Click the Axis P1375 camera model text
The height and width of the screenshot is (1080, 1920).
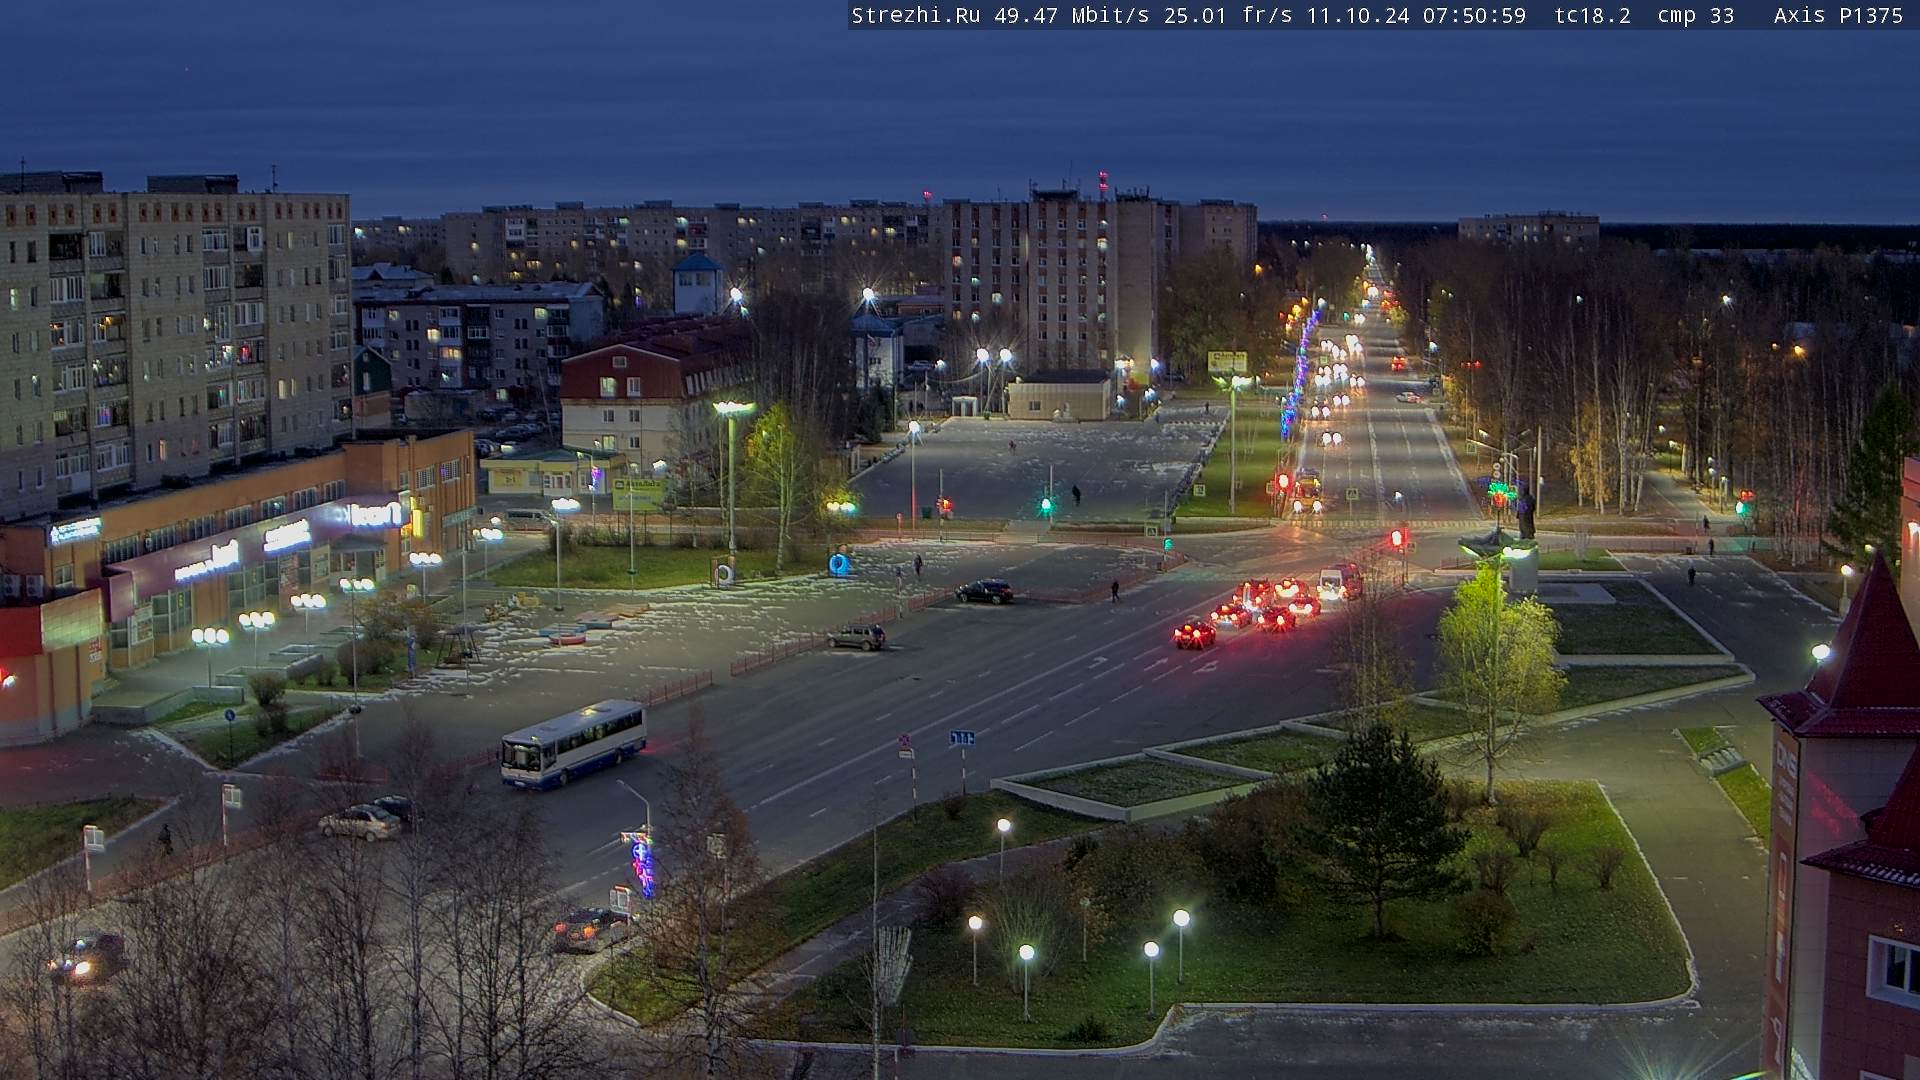coord(1838,16)
